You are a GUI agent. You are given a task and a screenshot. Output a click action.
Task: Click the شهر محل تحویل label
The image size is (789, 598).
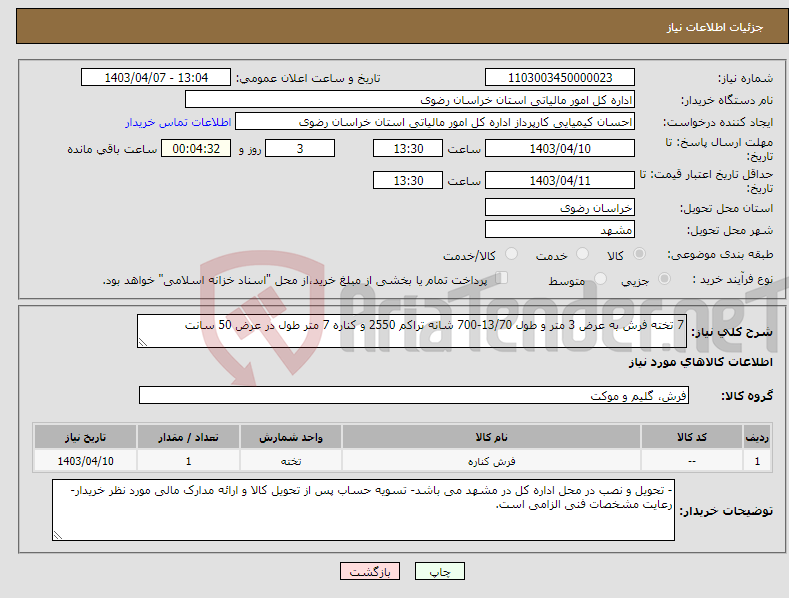(x=730, y=231)
